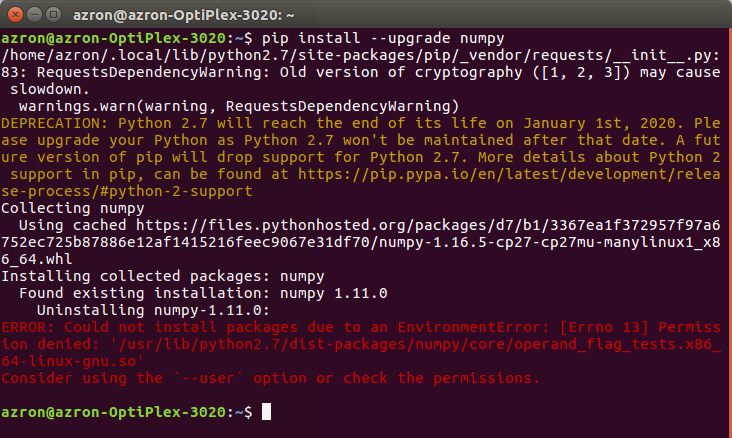Open the files.pythonhosted.org numpy wheel URL
This screenshot has height=438, width=732.
click(x=400, y=225)
